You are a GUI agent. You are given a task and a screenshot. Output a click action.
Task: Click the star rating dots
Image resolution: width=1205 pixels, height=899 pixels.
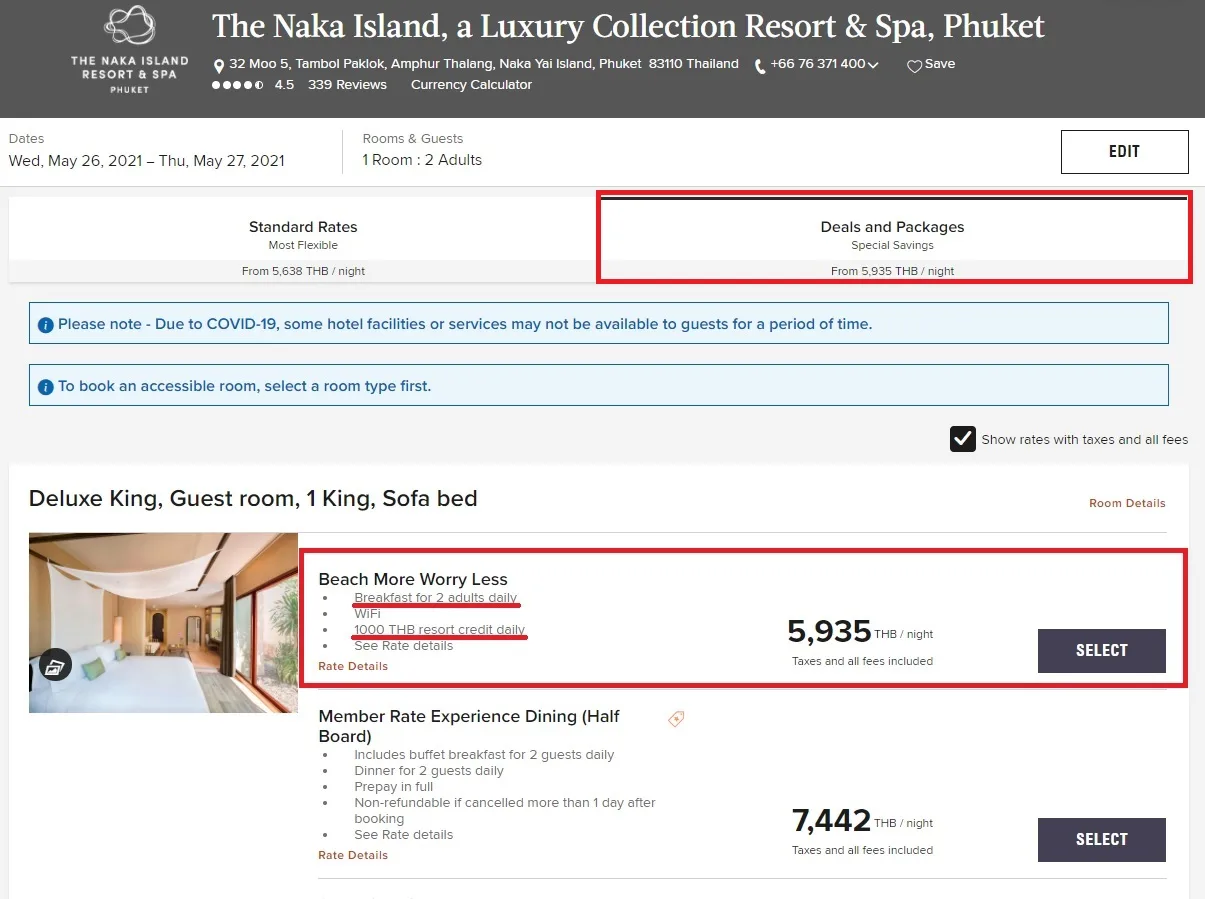pos(238,85)
